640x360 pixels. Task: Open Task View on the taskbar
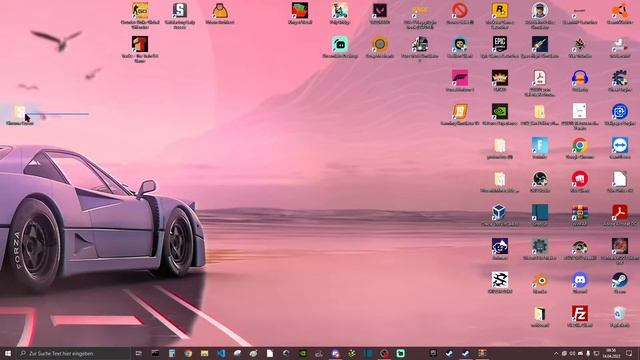point(138,353)
